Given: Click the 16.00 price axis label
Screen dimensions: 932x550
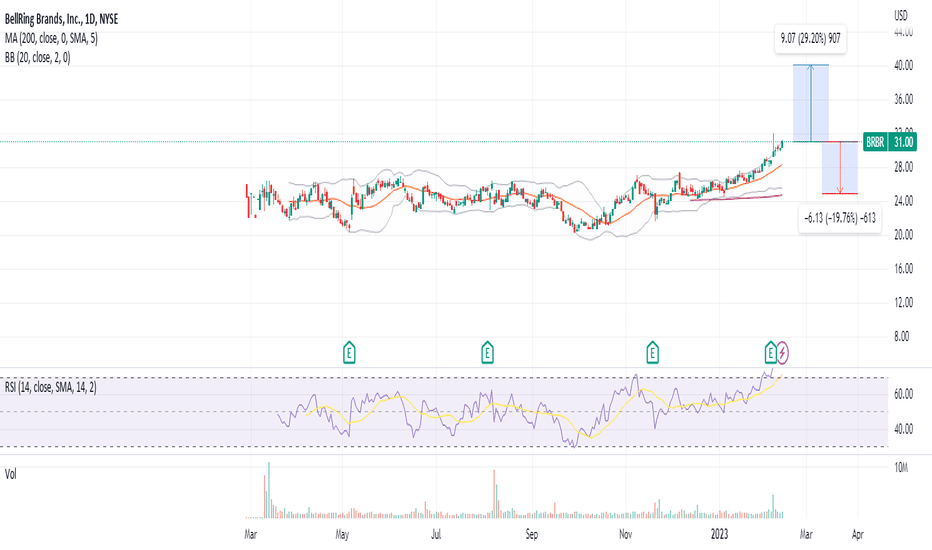Looking at the screenshot, I should 903,269.
